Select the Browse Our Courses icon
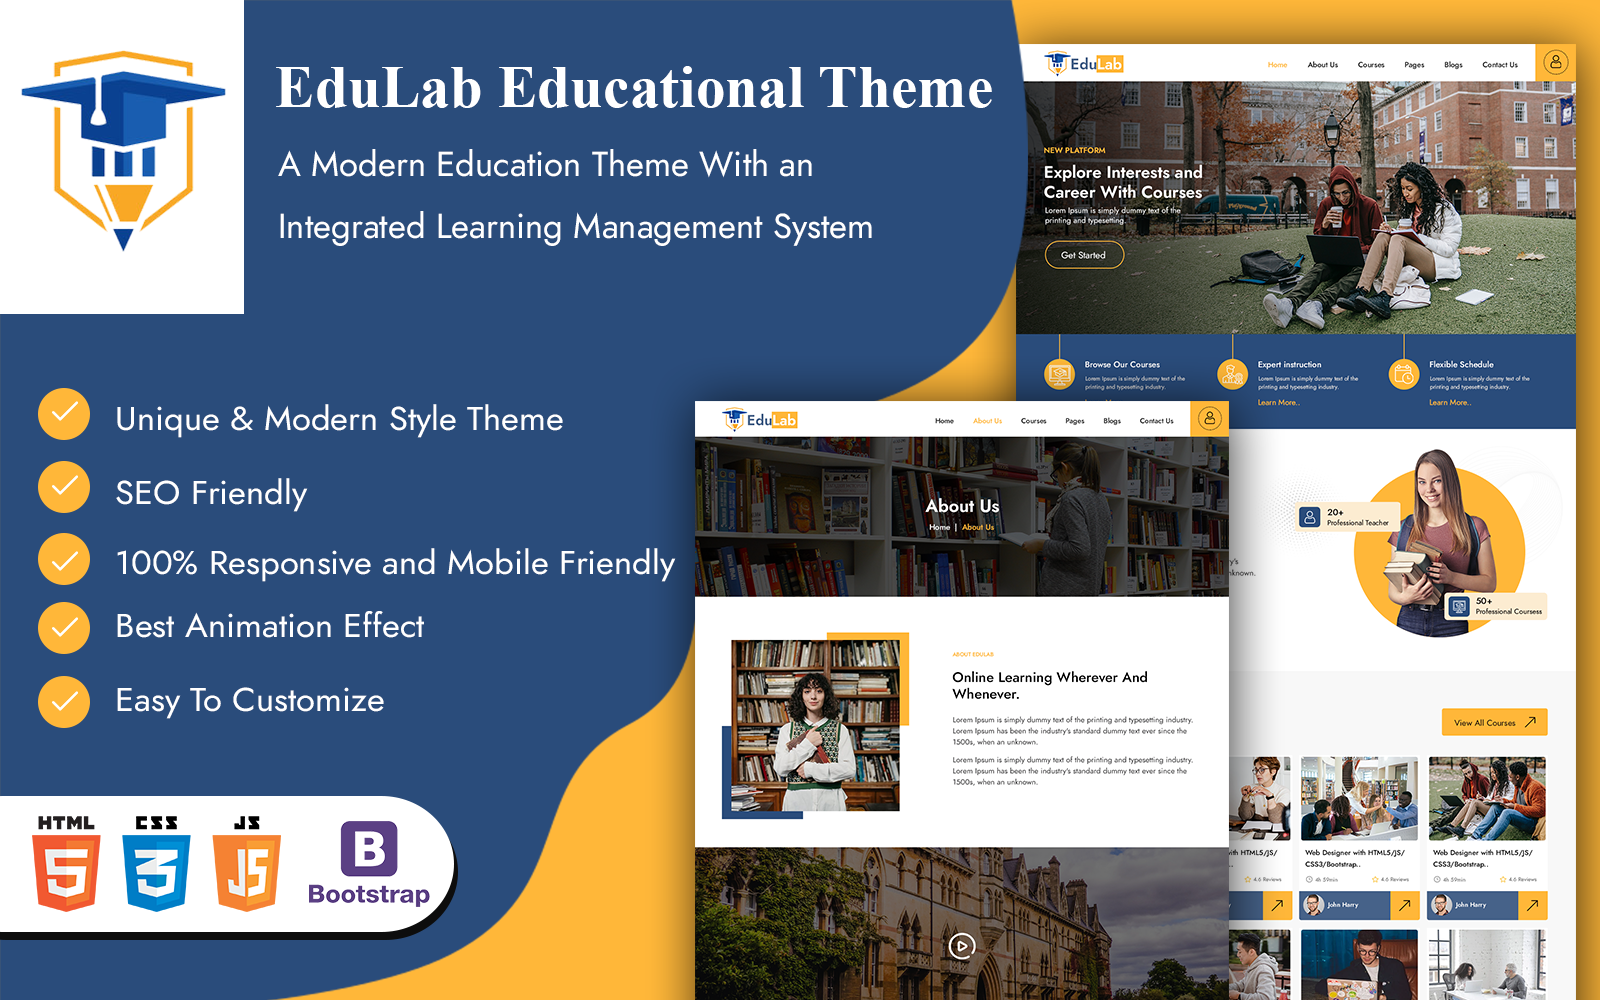Viewport: 1600px width, 1000px height. pyautogui.click(x=1057, y=372)
